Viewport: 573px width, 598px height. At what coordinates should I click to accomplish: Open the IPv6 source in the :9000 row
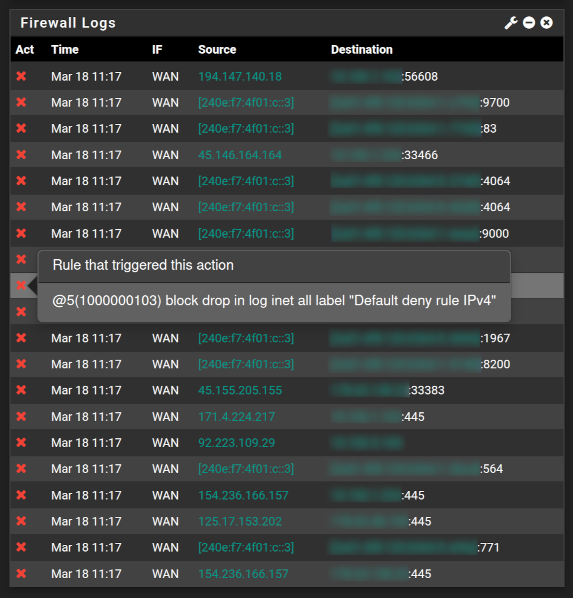click(x=246, y=233)
